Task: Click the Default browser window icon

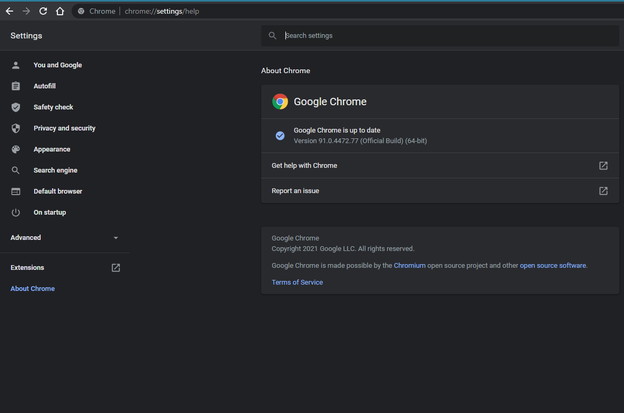Action: pos(16,191)
